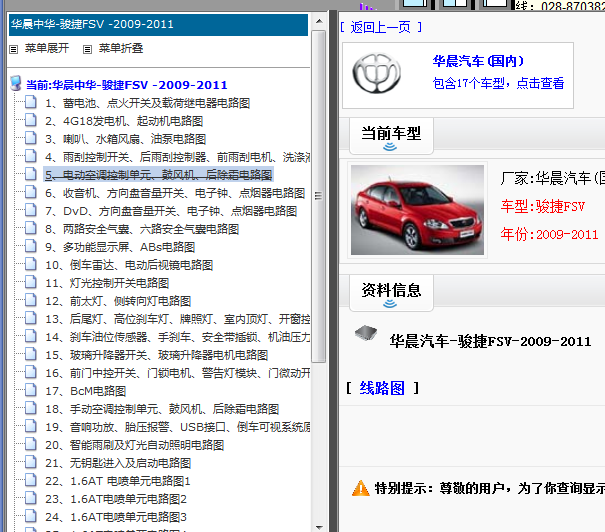This screenshot has width=605, height=532.
Task: Click document icon for item 11 灯光控制开关
Action: click(x=31, y=282)
